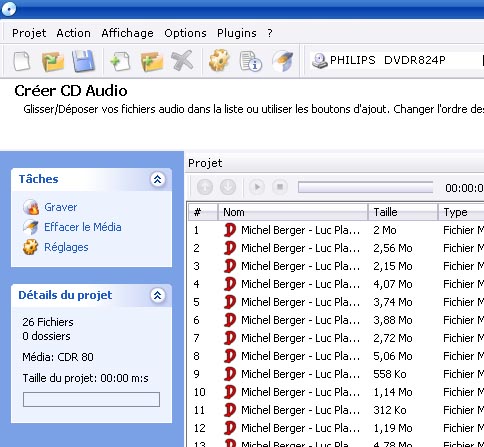This screenshot has height=447, width=484.
Task: Click the erase disc toolbar icon
Action: coord(283,61)
